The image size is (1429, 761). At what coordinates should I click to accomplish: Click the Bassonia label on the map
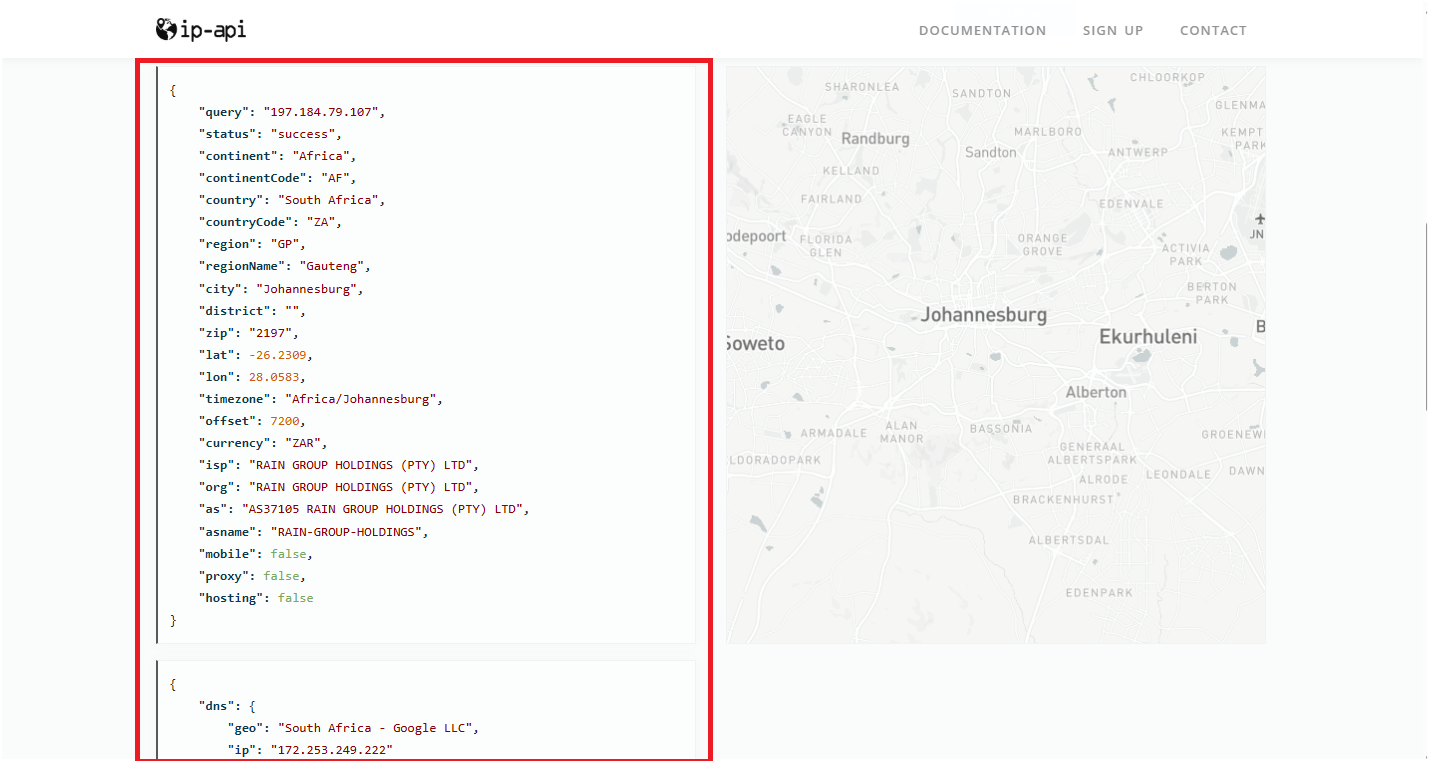pyautogui.click(x=1001, y=429)
